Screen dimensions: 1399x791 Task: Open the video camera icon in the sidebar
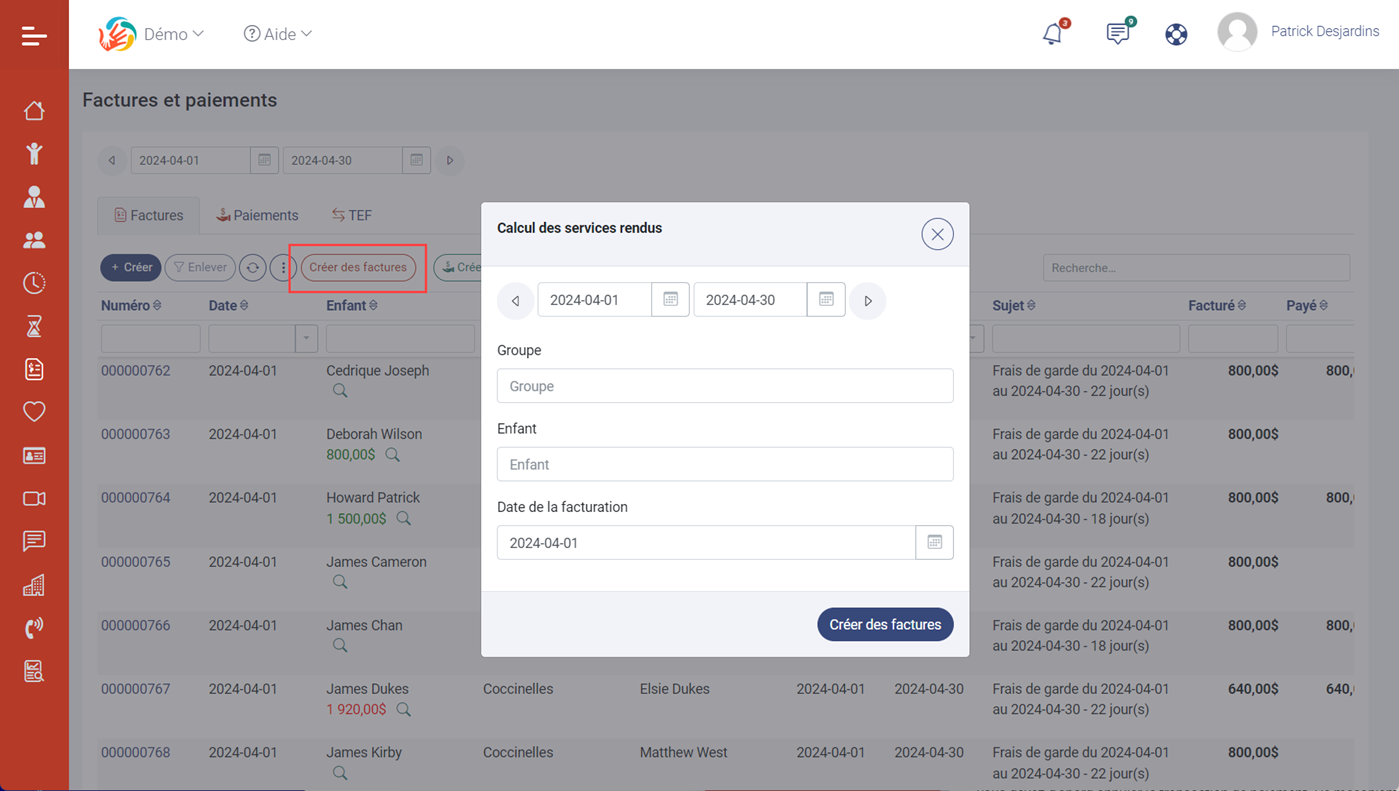pos(34,498)
